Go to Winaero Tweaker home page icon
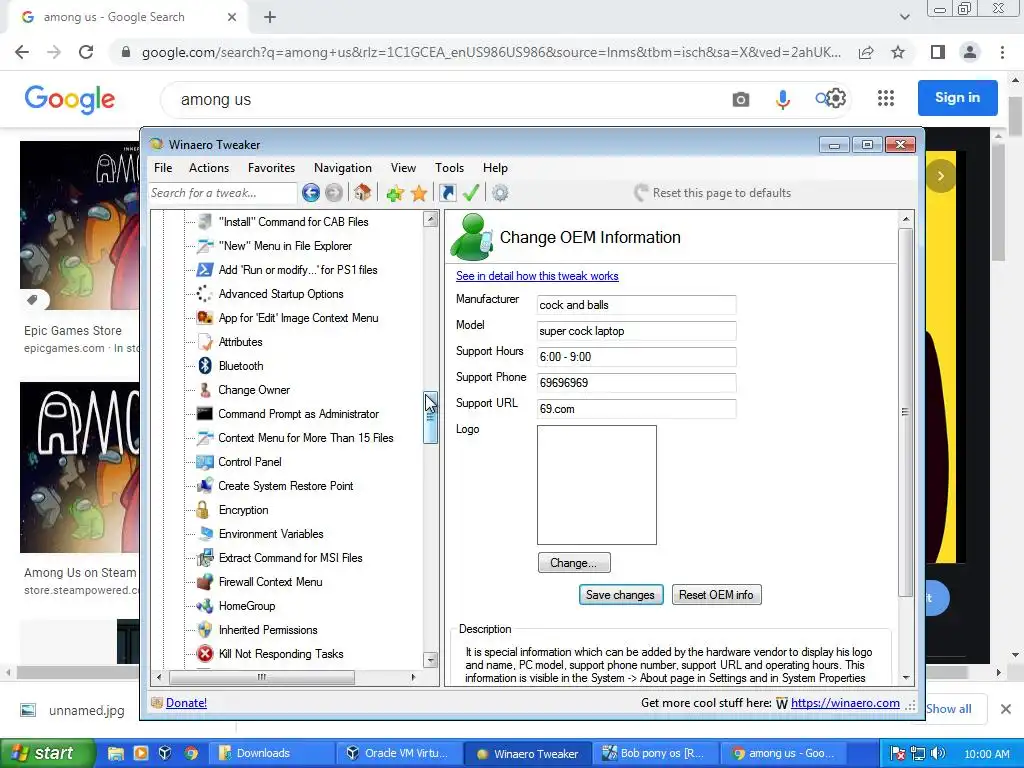 (362, 193)
